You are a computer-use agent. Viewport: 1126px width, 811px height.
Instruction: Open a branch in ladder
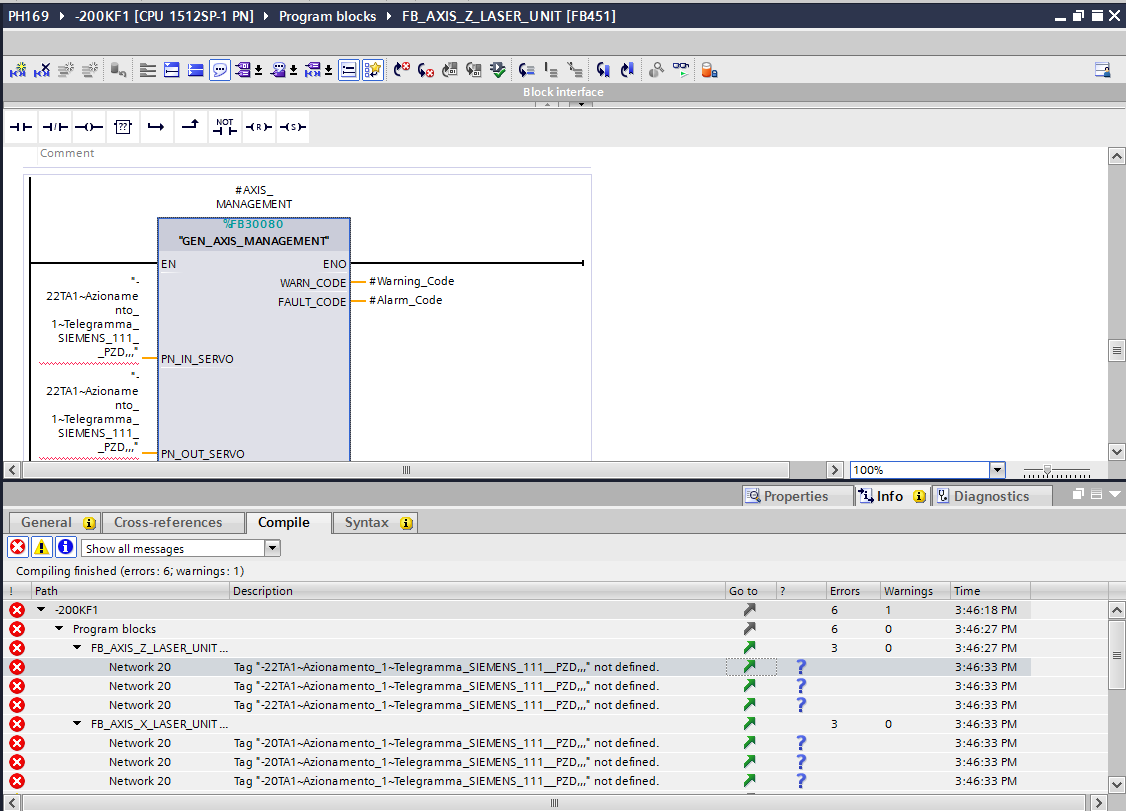156,127
